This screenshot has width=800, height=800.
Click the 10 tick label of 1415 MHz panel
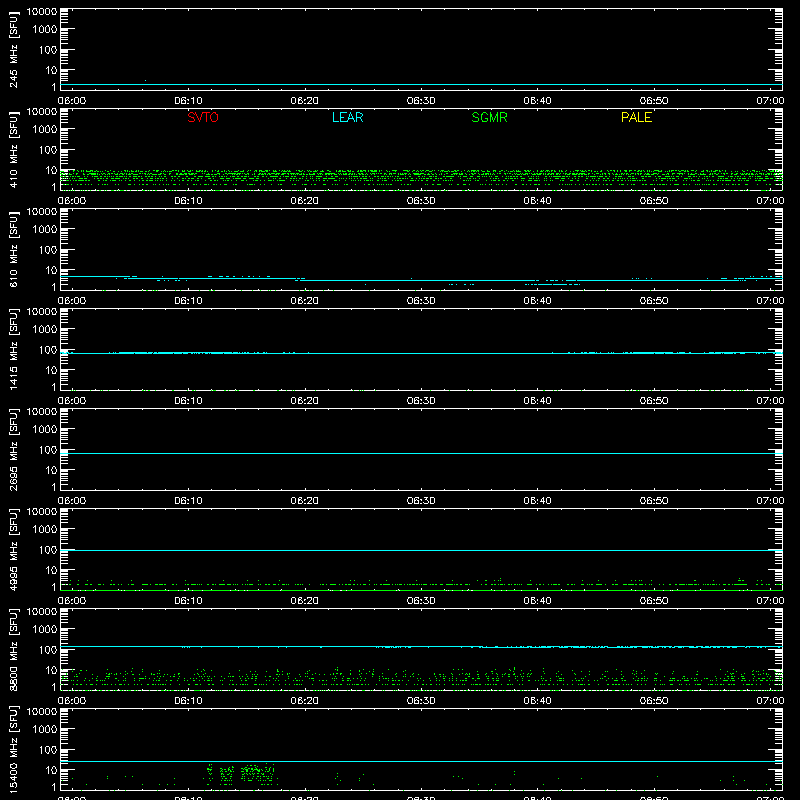pos(52,370)
